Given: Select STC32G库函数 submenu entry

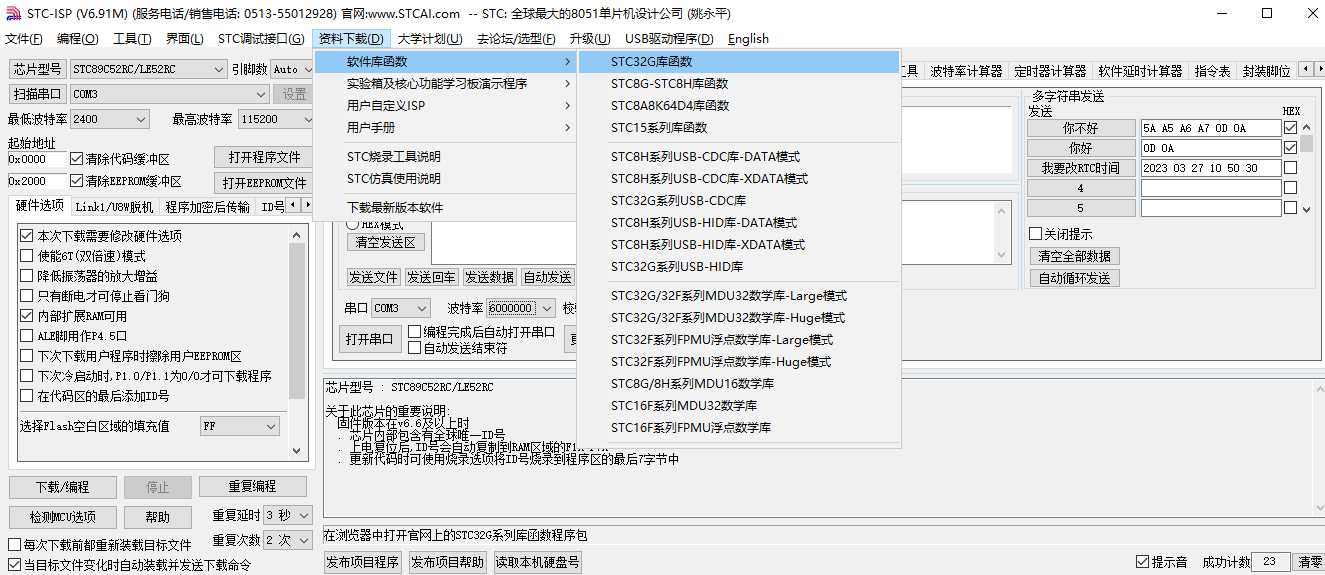Looking at the screenshot, I should click(739, 62).
